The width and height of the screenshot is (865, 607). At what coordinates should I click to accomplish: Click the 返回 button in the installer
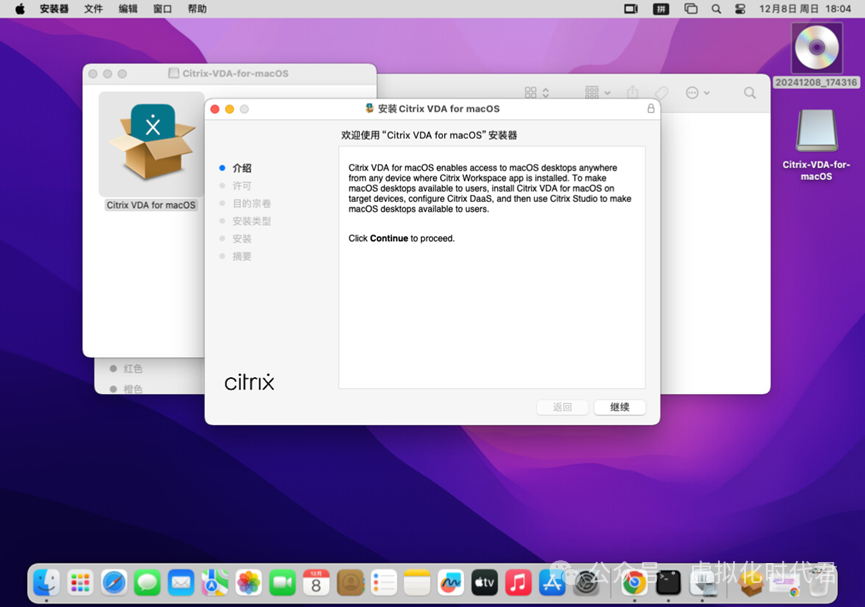click(562, 407)
